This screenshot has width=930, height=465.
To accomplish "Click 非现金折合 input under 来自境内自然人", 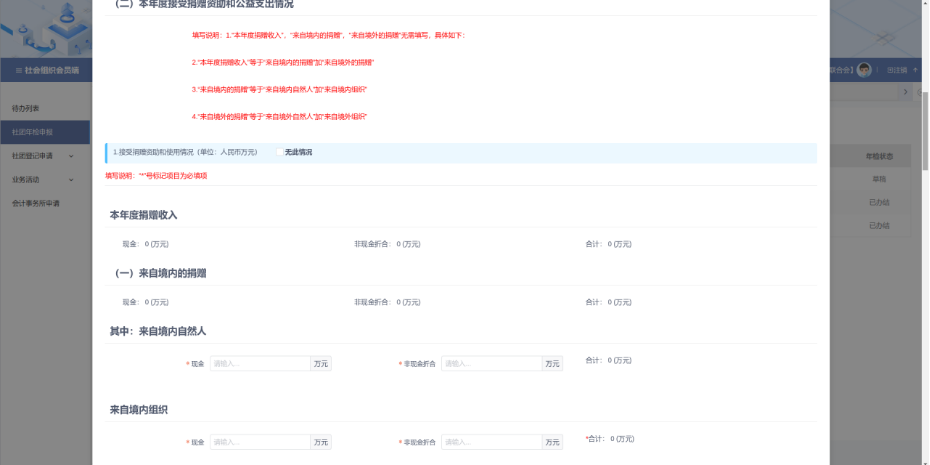I will (x=490, y=364).
